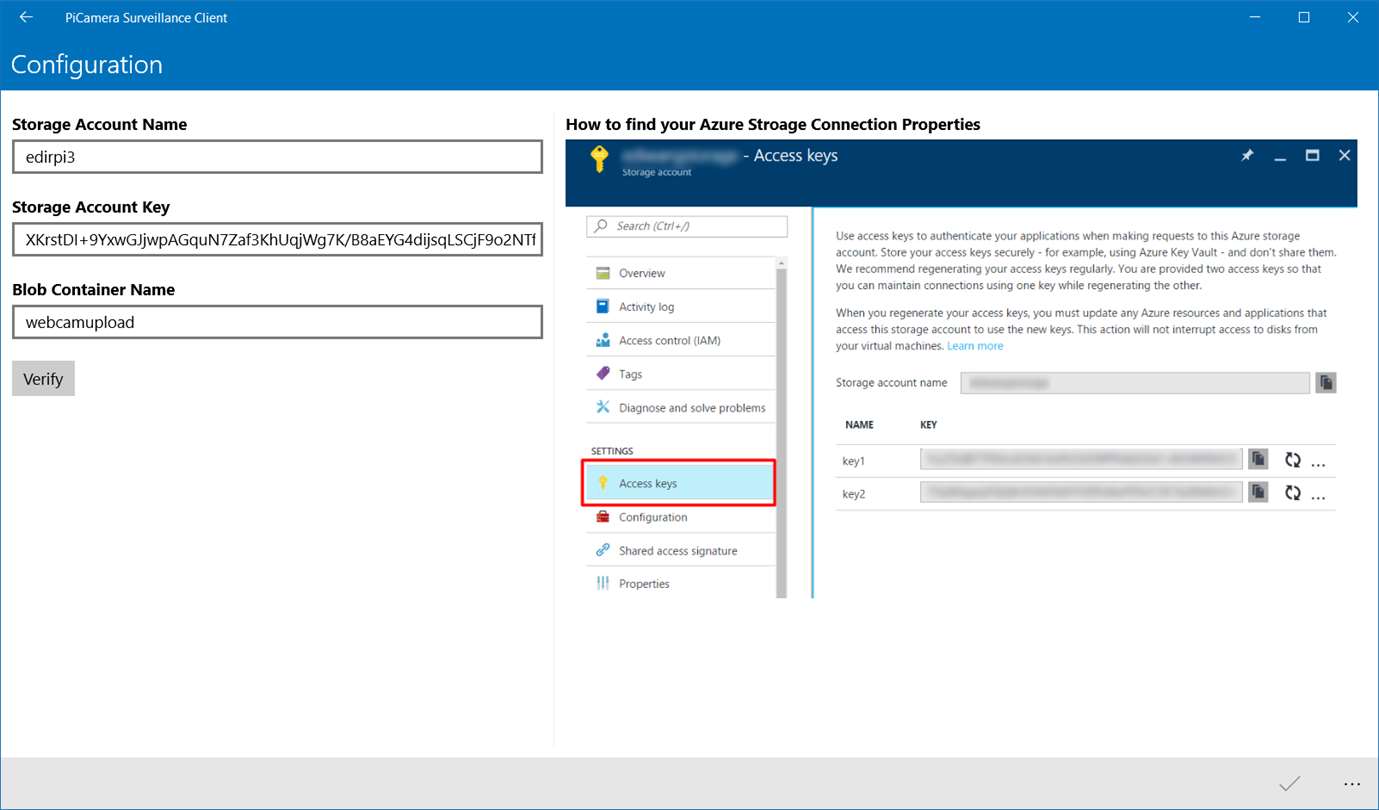Click the 'Blob Container Name' label
This screenshot has height=810, width=1379.
93,290
